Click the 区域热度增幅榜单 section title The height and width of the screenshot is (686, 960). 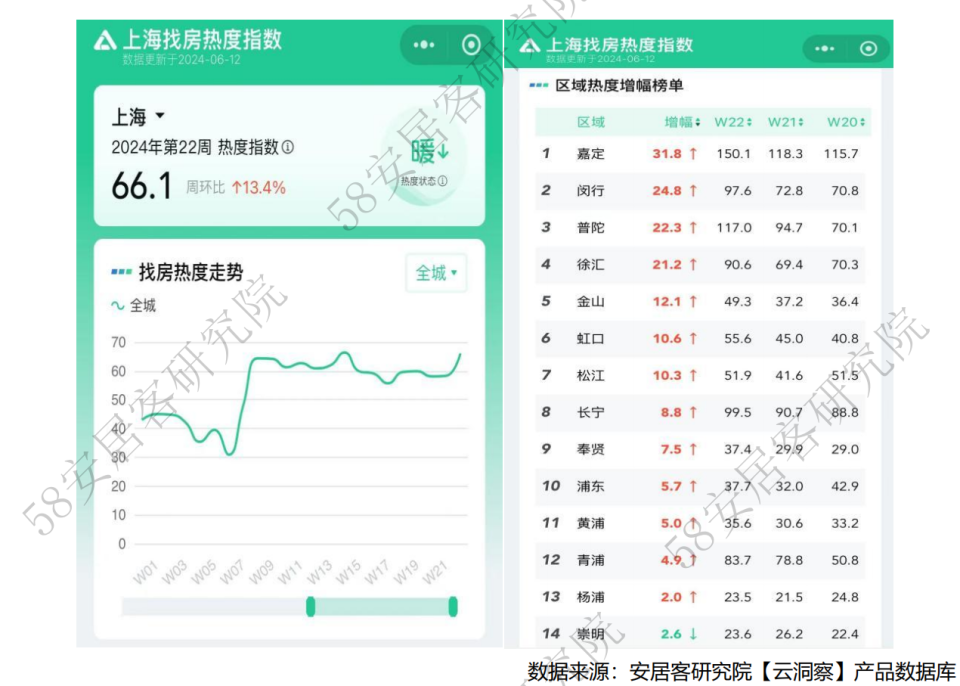pos(619,85)
